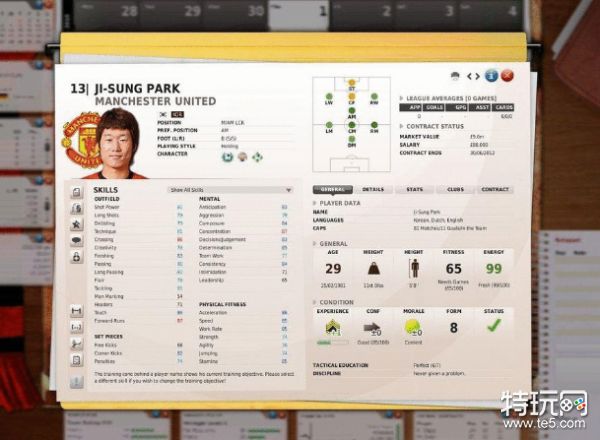Image resolution: width=600 pixels, height=440 pixels.
Task: Select the Acceleration fitness skill row
Action: pos(243,313)
